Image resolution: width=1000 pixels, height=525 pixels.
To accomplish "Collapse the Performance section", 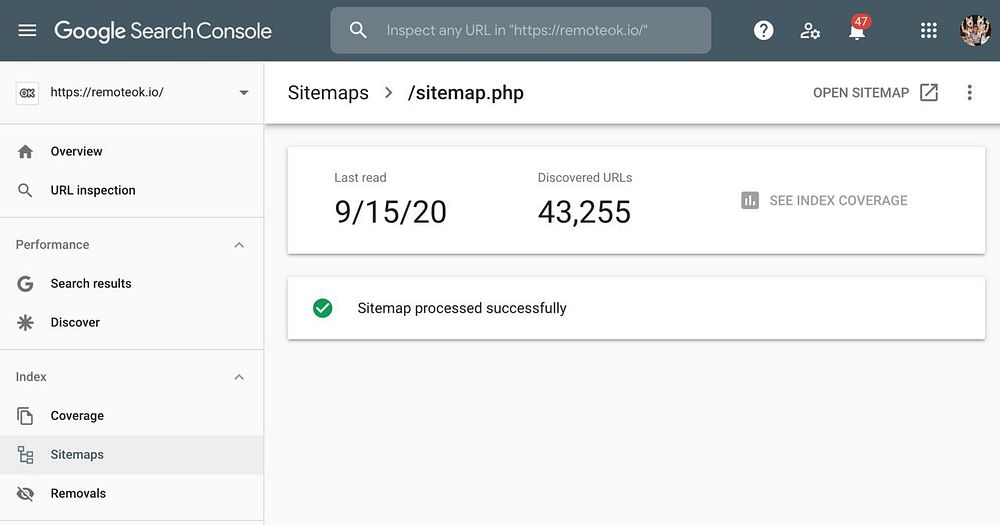I will pyautogui.click(x=239, y=245).
